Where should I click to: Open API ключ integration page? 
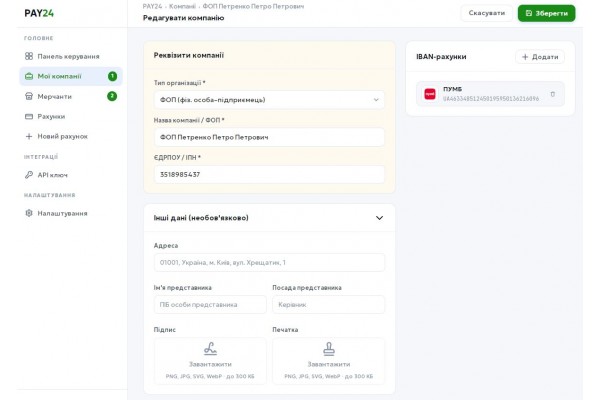click(x=52, y=175)
